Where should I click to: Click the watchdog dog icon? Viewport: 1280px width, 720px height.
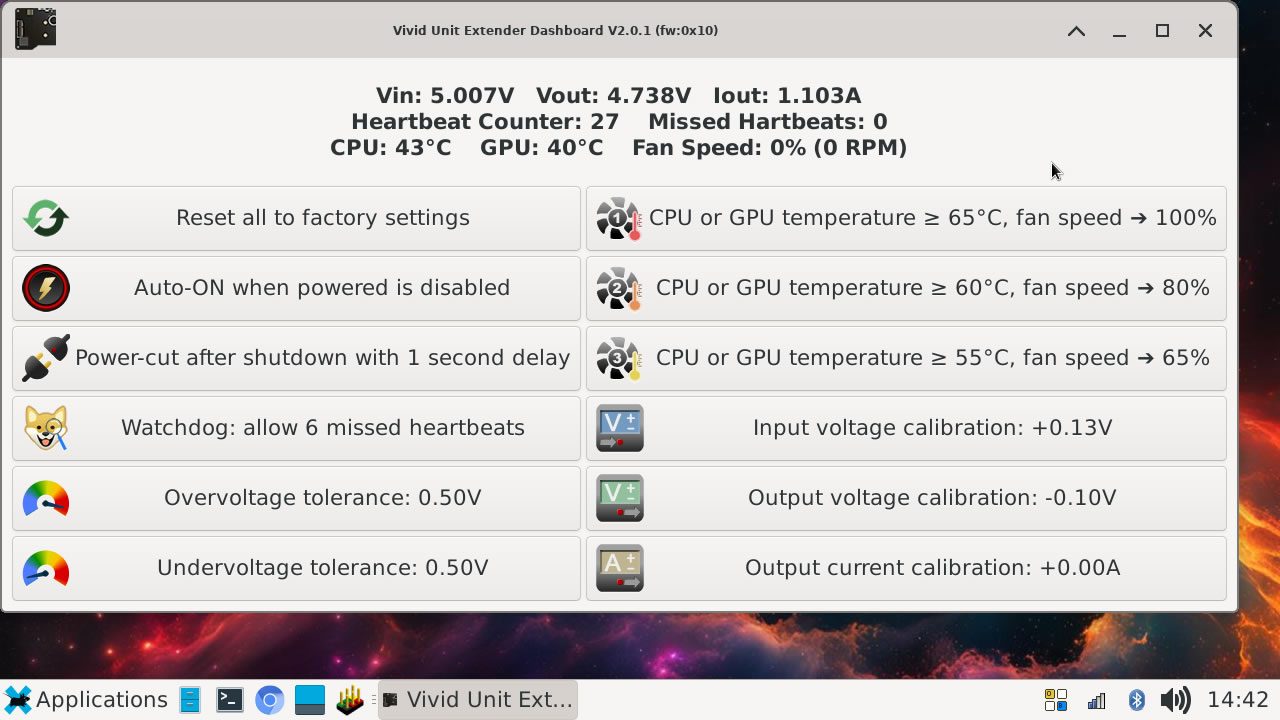(x=46, y=428)
